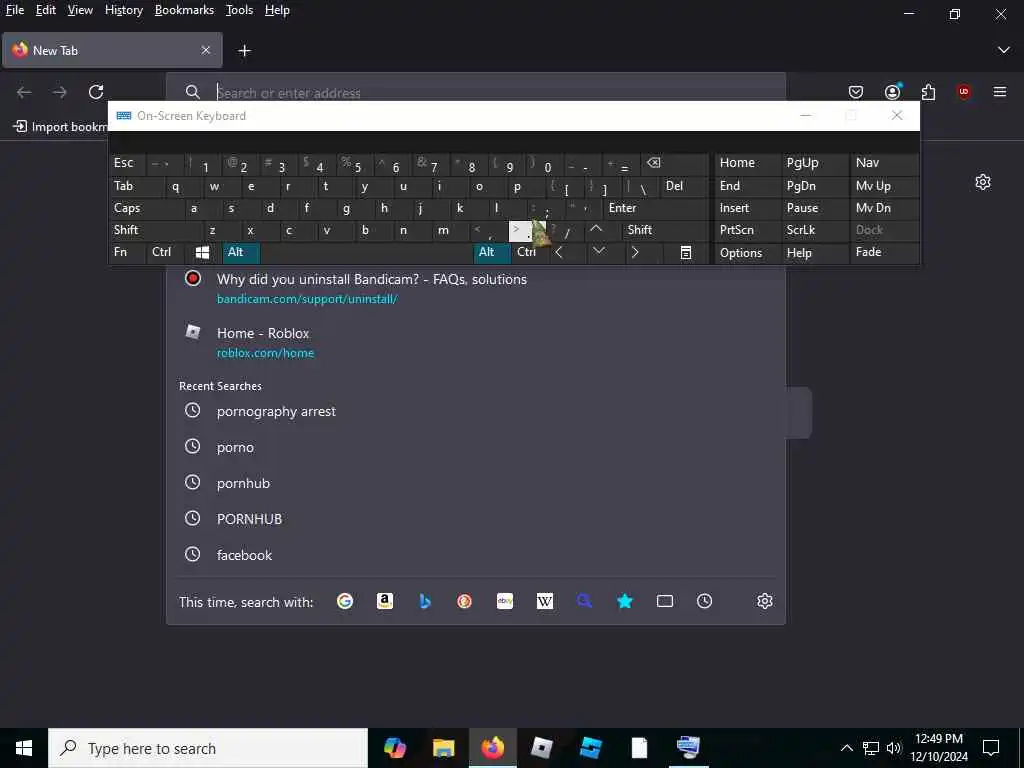Click the Windows logo key

click(202, 252)
